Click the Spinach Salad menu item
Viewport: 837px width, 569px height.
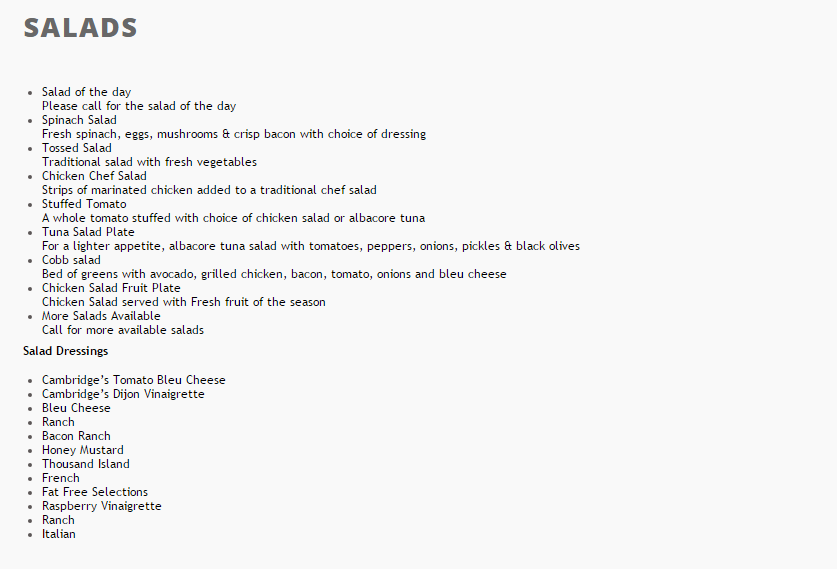[x=79, y=120]
